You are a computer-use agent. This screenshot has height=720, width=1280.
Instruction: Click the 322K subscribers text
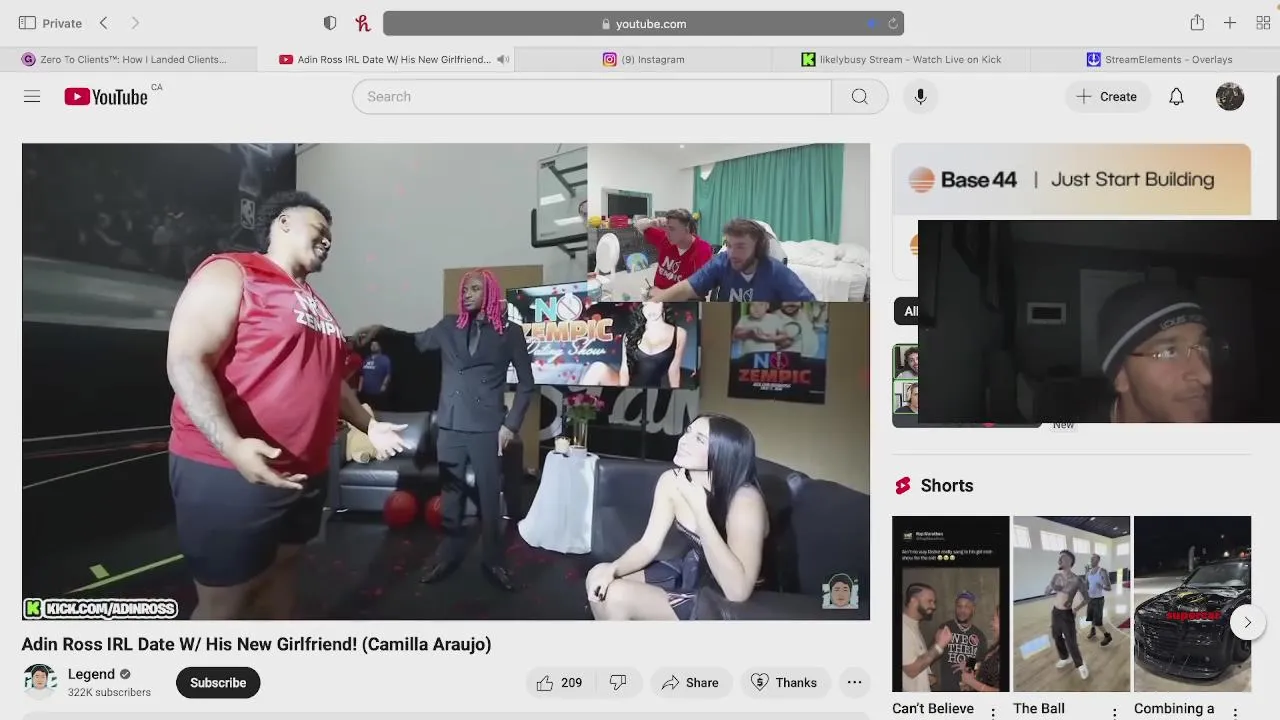click(109, 692)
